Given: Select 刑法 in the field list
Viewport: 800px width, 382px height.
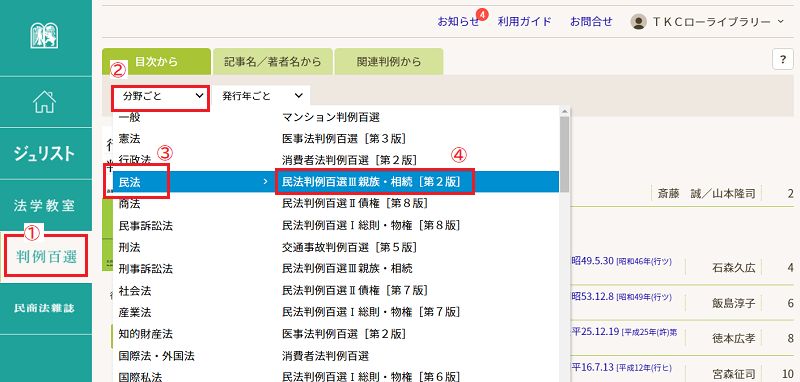Looking at the screenshot, I should [129, 247].
